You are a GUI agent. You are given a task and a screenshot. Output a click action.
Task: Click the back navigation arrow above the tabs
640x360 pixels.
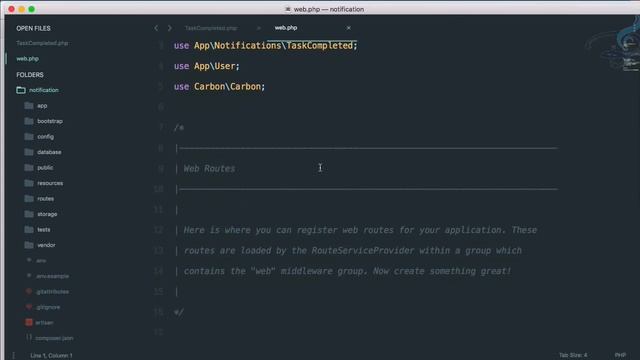pyautogui.click(x=156, y=28)
